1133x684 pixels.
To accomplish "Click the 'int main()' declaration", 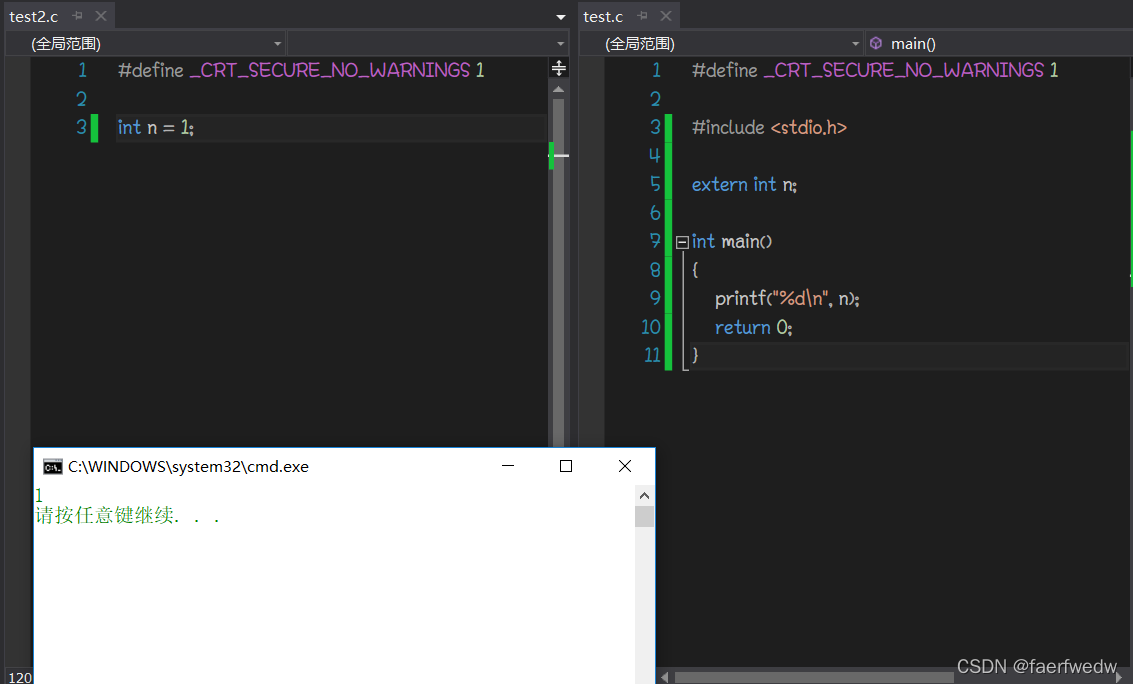I will tap(731, 242).
